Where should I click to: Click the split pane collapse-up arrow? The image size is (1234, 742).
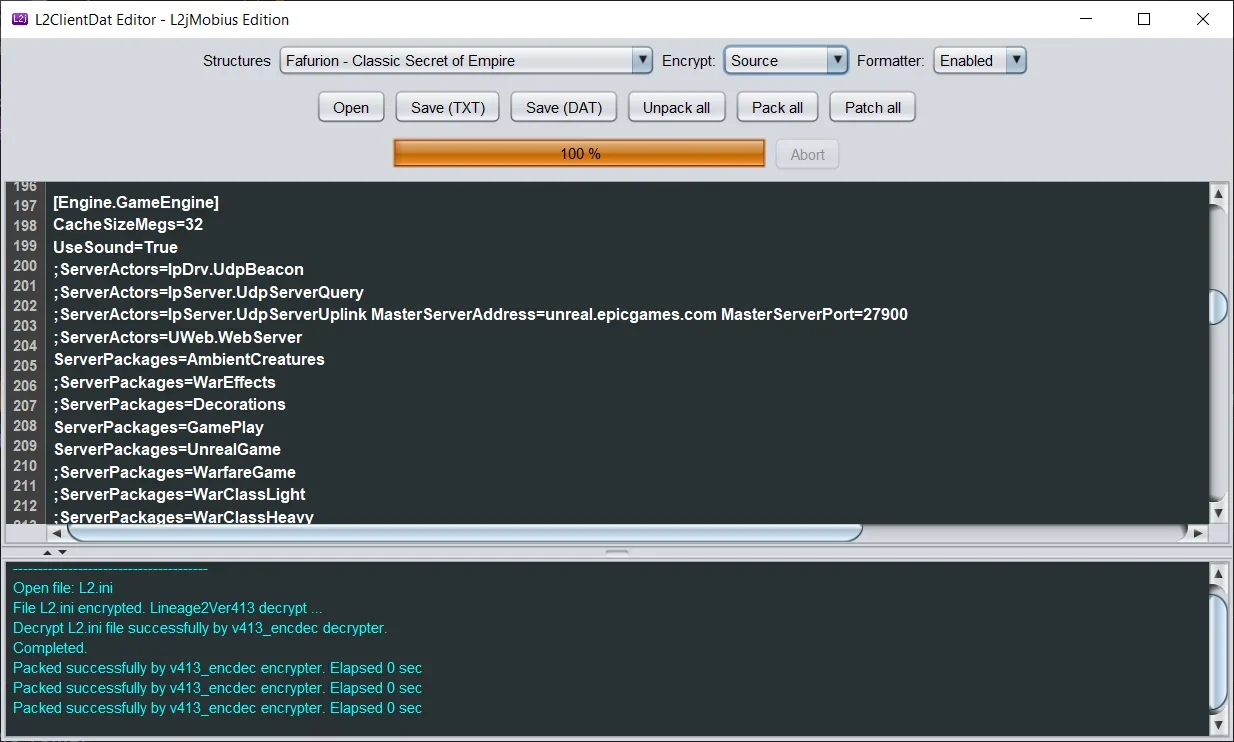[46, 552]
